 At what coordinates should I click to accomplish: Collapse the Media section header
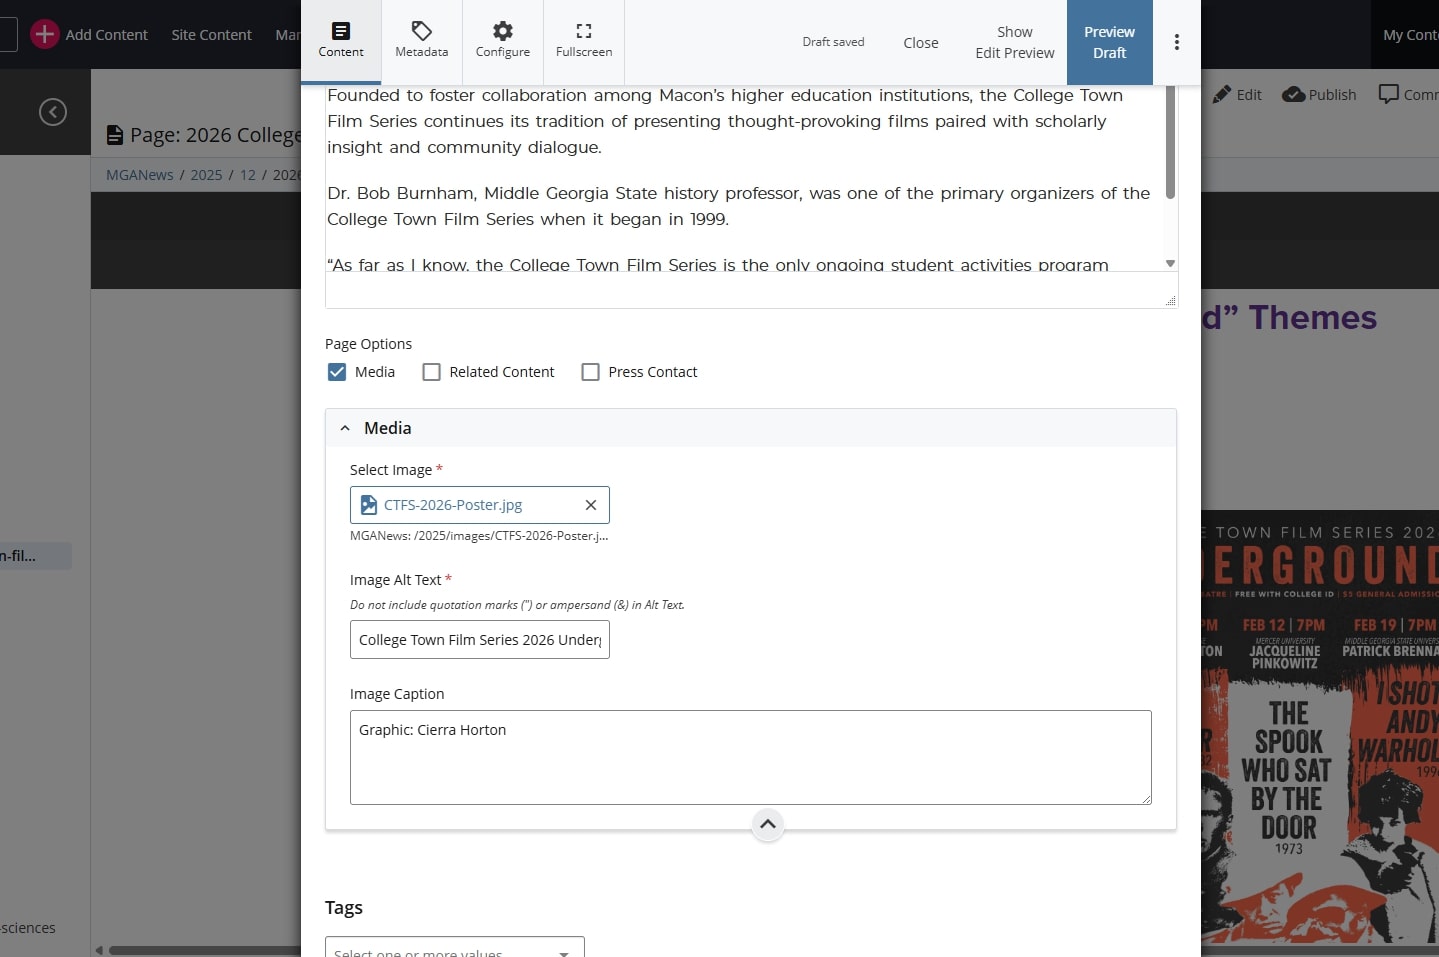tap(345, 428)
